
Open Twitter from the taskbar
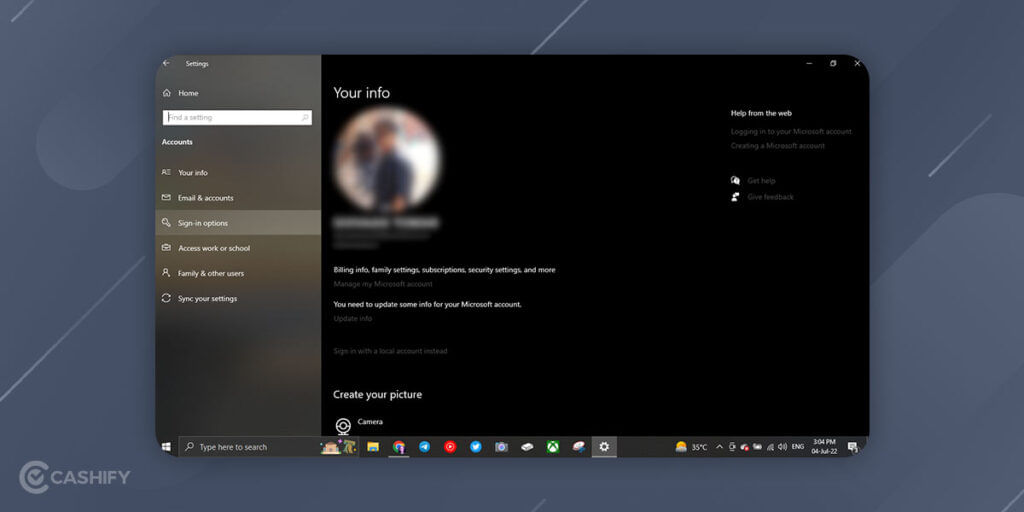pos(475,447)
